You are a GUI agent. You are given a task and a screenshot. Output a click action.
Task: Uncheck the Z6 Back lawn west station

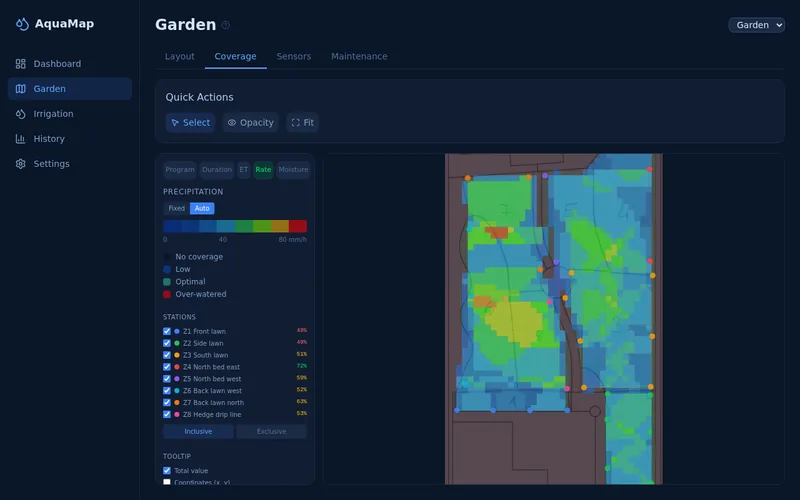(x=167, y=391)
